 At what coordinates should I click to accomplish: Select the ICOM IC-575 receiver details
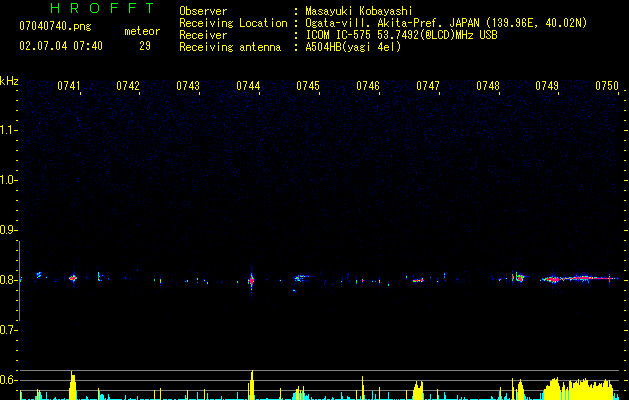(401, 35)
